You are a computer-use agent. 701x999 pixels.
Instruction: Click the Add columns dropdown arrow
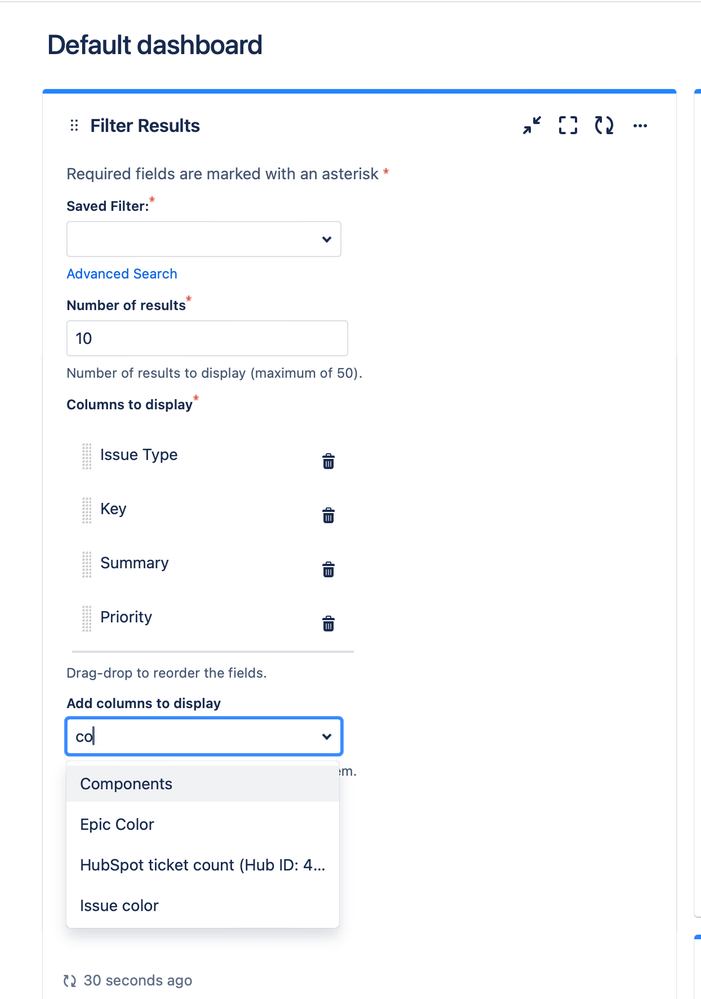click(x=326, y=737)
